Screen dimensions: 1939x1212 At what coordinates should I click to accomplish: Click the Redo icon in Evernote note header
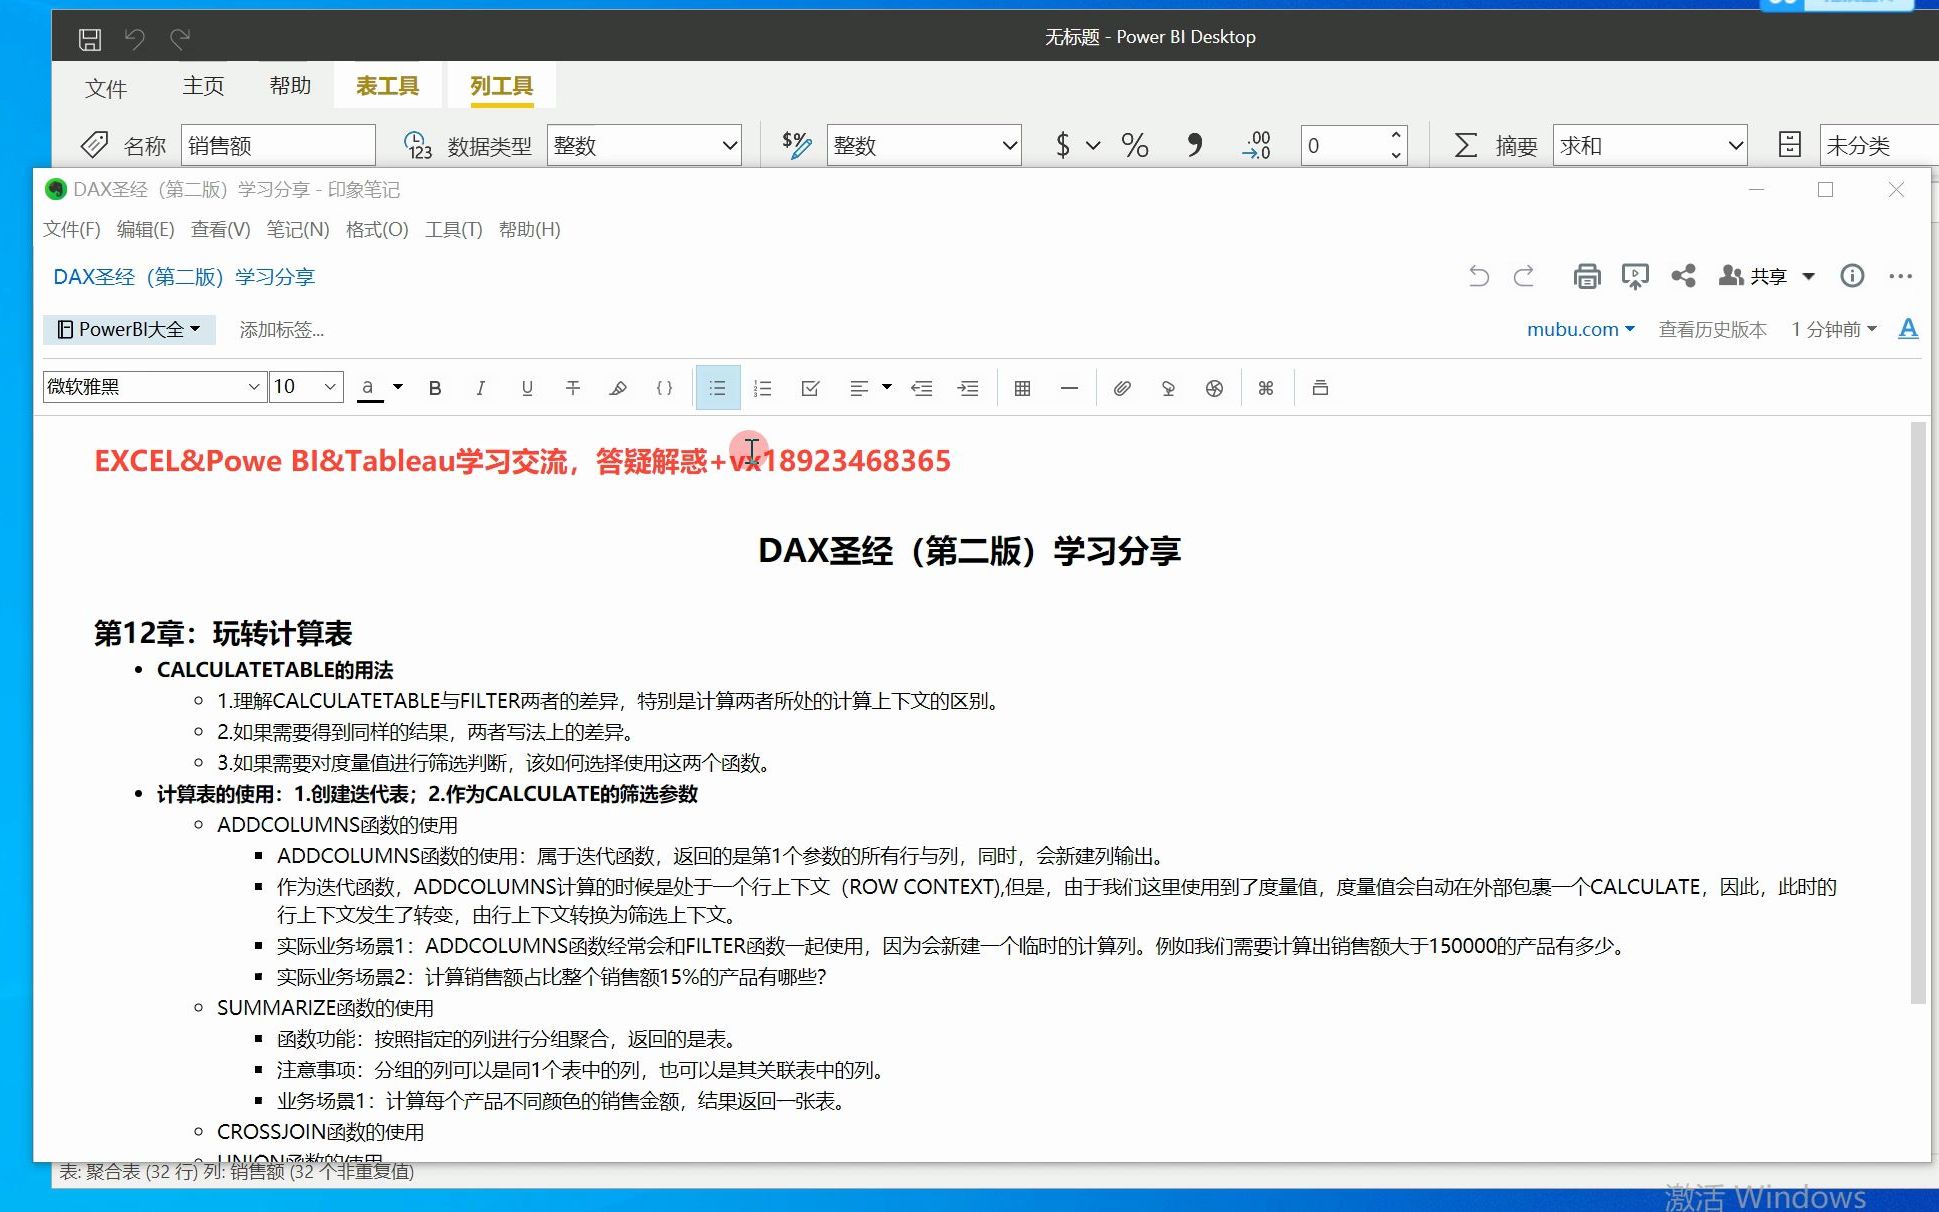coord(1523,276)
